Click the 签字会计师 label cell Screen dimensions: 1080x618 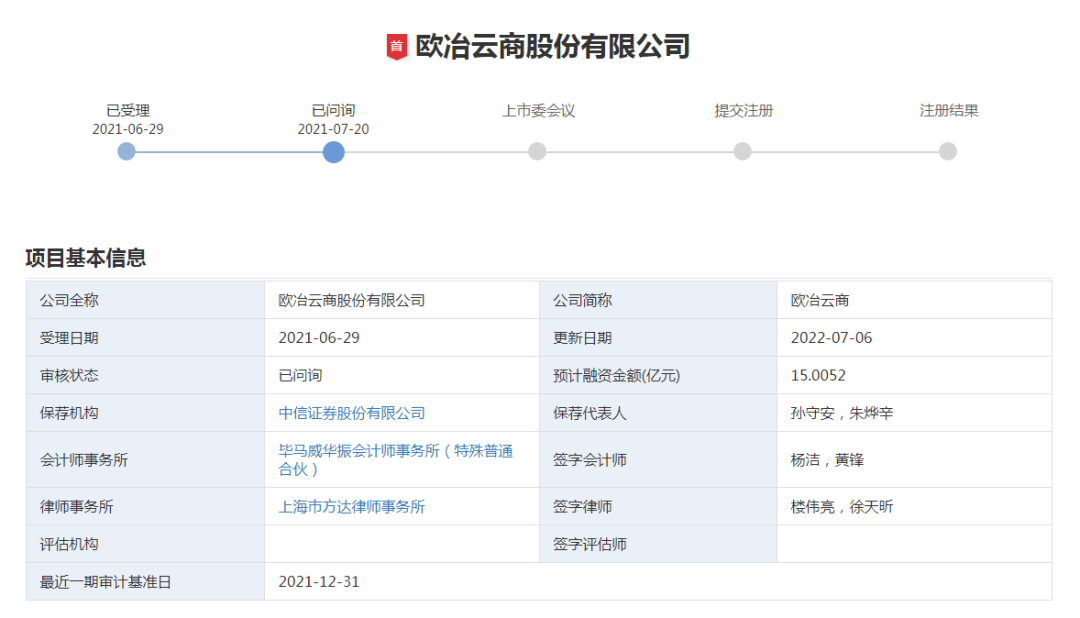658,460
